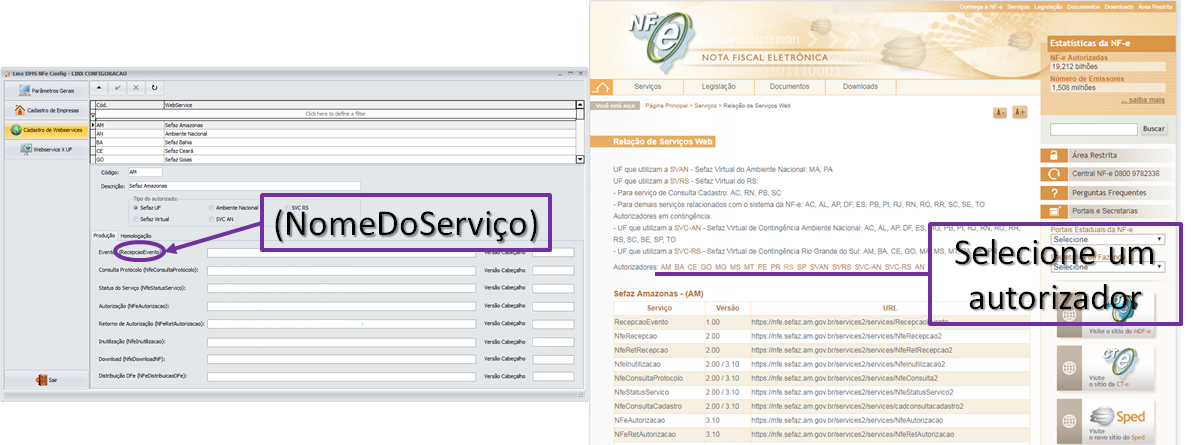Image resolution: width=1191 pixels, height=445 pixels.
Task: Open Webservice X UF sidebar item
Action: pos(46,150)
